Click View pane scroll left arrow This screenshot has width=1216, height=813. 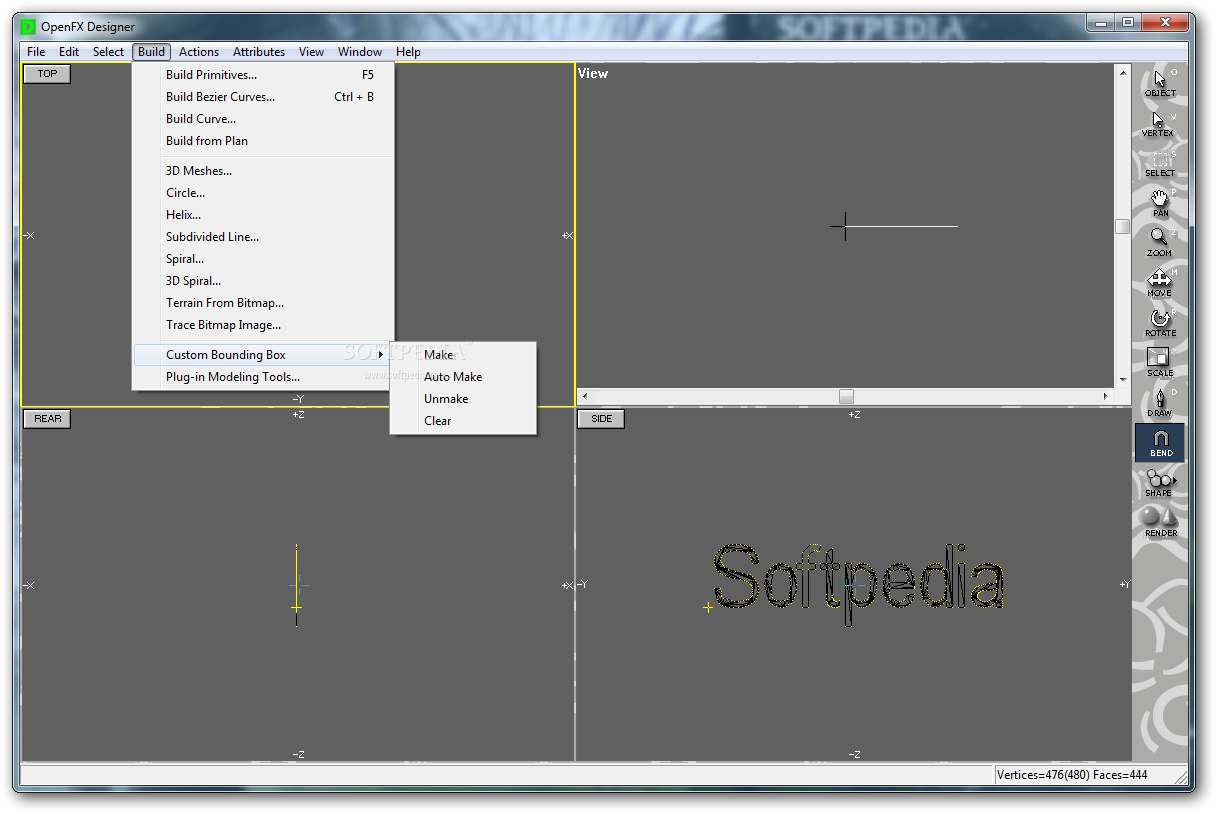(x=585, y=396)
